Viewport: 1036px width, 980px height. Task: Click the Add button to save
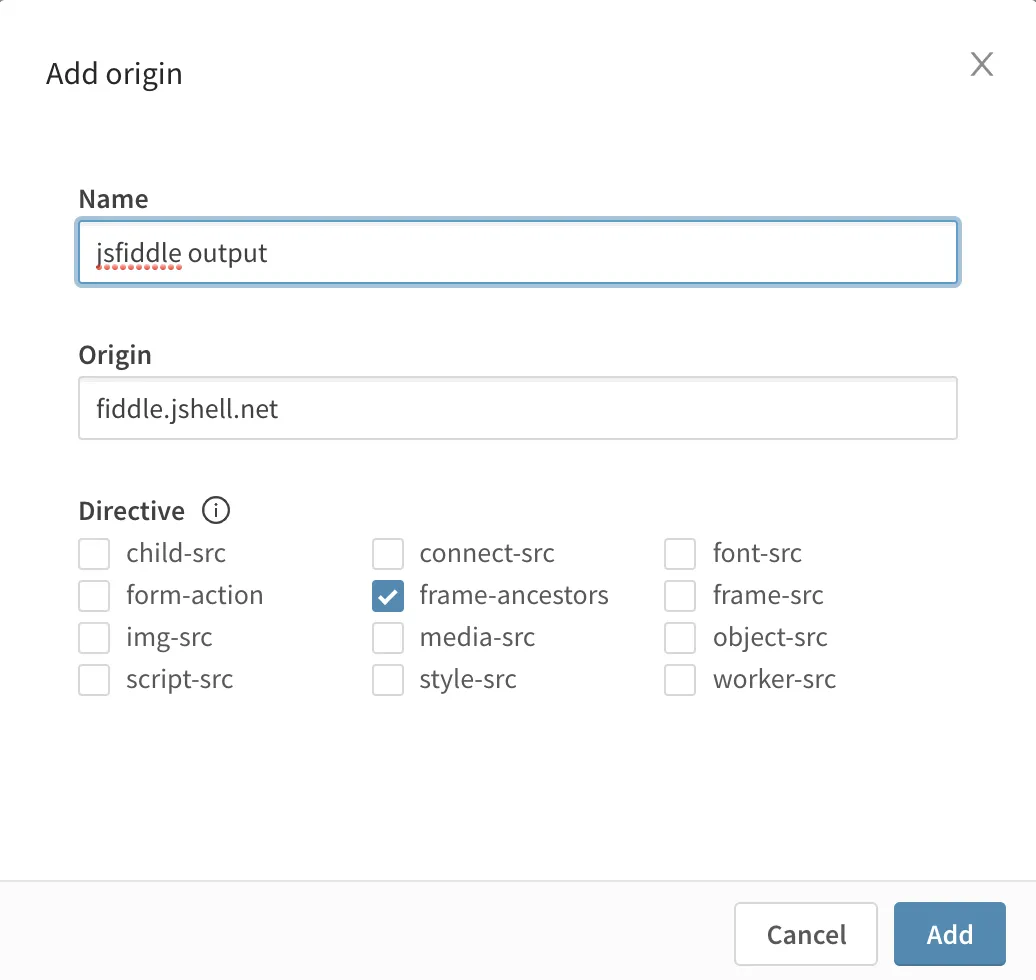coord(949,933)
